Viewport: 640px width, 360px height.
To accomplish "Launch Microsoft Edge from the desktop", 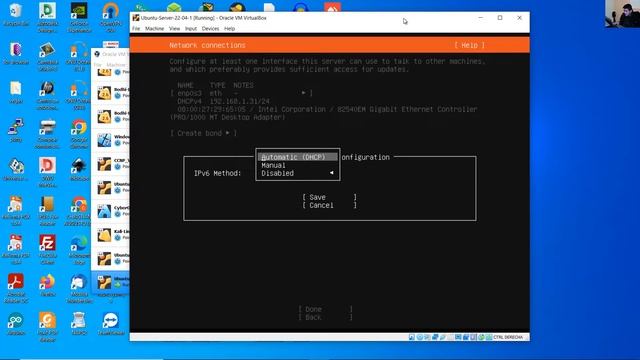I will click(x=79, y=249).
